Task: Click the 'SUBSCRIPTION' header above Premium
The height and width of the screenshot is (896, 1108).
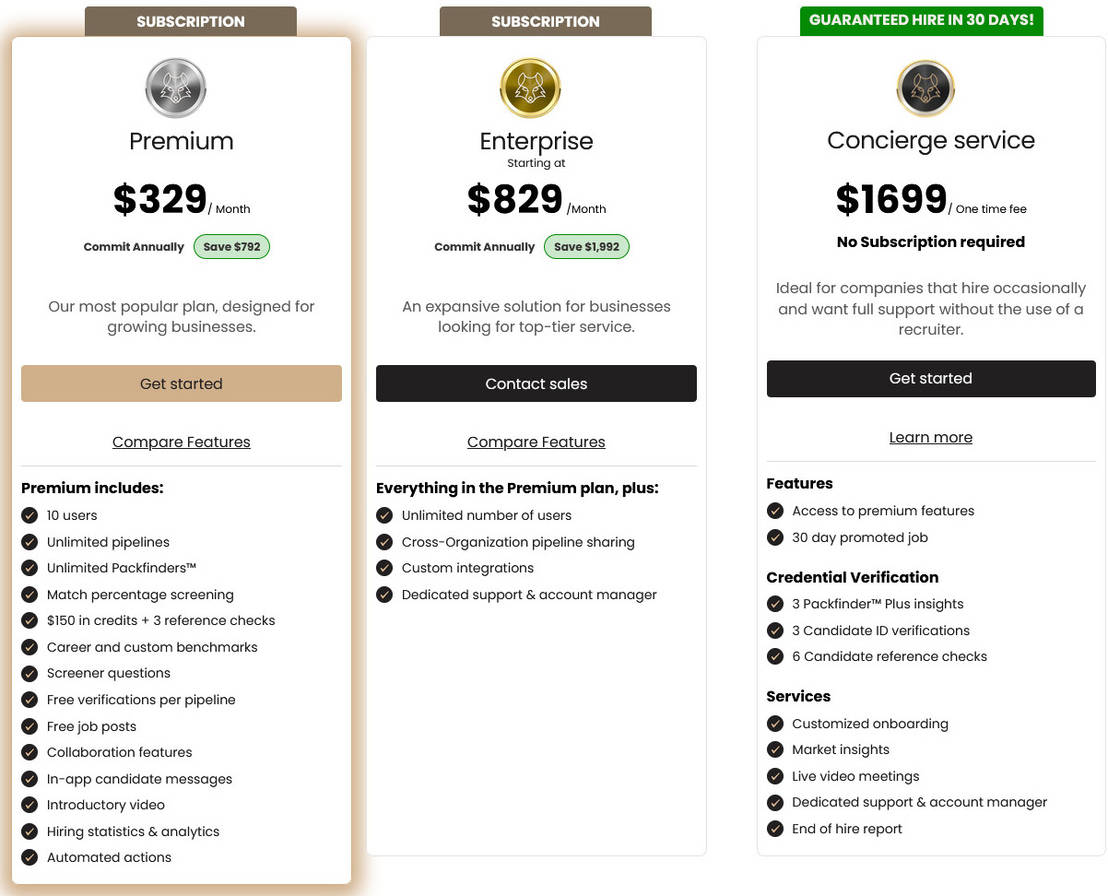Action: 190,21
